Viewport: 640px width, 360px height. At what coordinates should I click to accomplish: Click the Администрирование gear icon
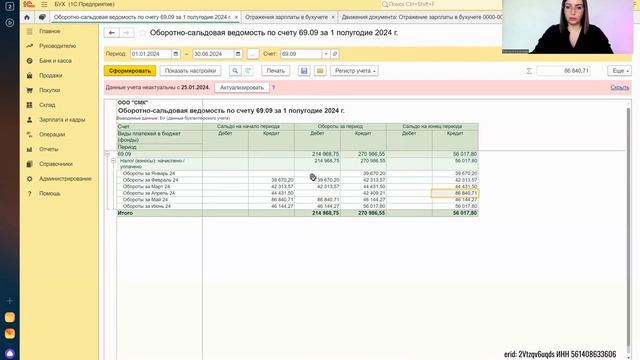point(29,178)
